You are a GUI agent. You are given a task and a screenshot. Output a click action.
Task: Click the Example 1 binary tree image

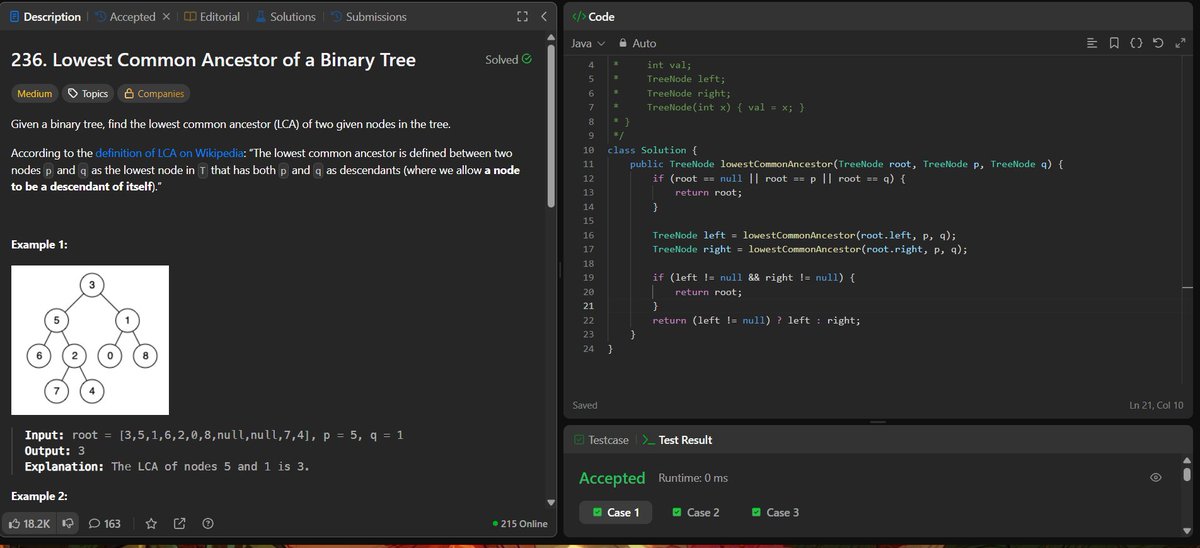pos(89,339)
